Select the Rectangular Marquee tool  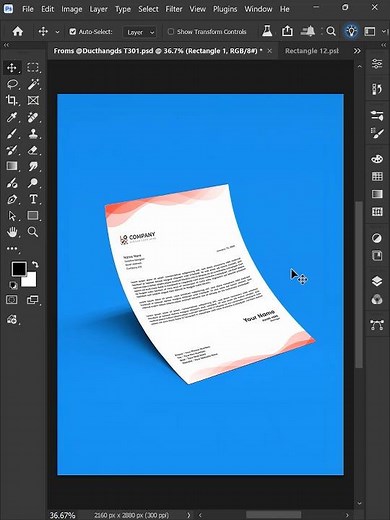click(x=33, y=68)
